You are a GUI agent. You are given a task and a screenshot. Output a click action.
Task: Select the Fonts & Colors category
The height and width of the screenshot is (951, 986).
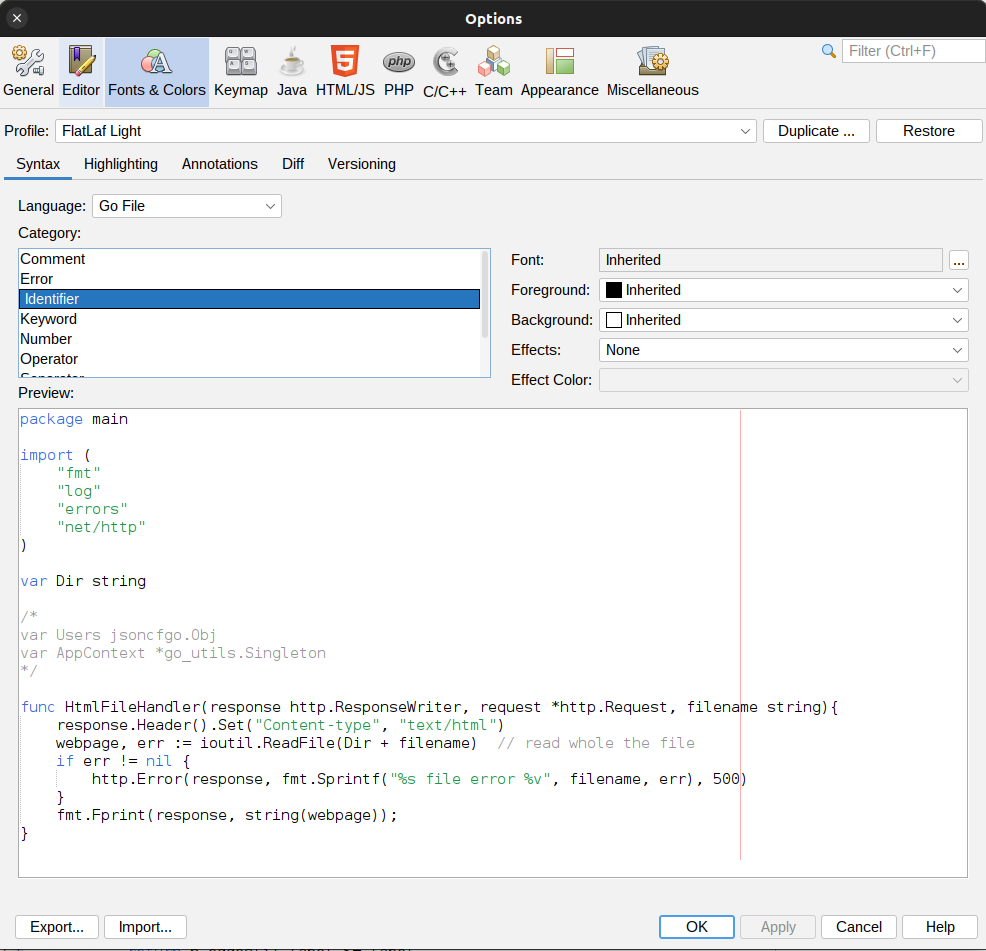pos(157,72)
